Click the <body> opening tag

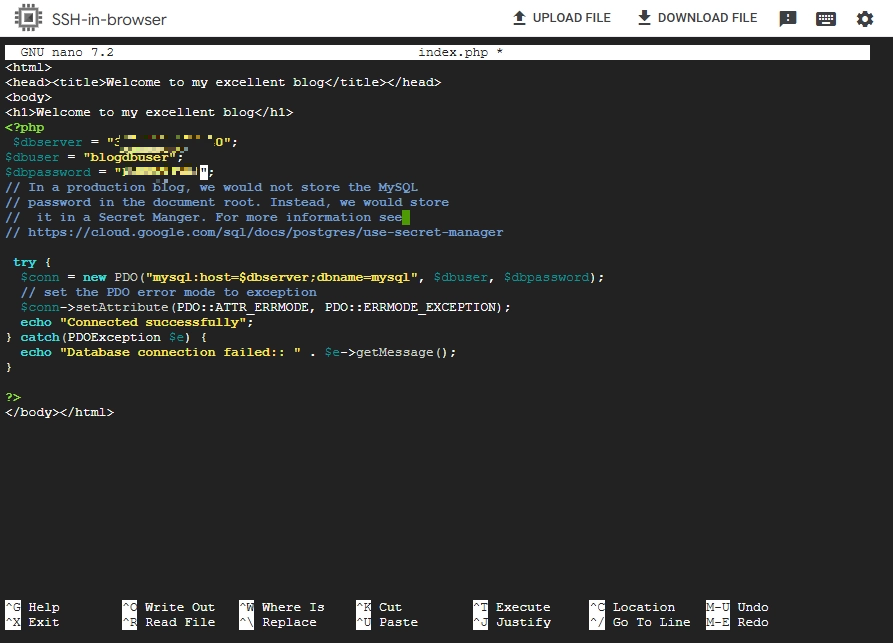(28, 97)
